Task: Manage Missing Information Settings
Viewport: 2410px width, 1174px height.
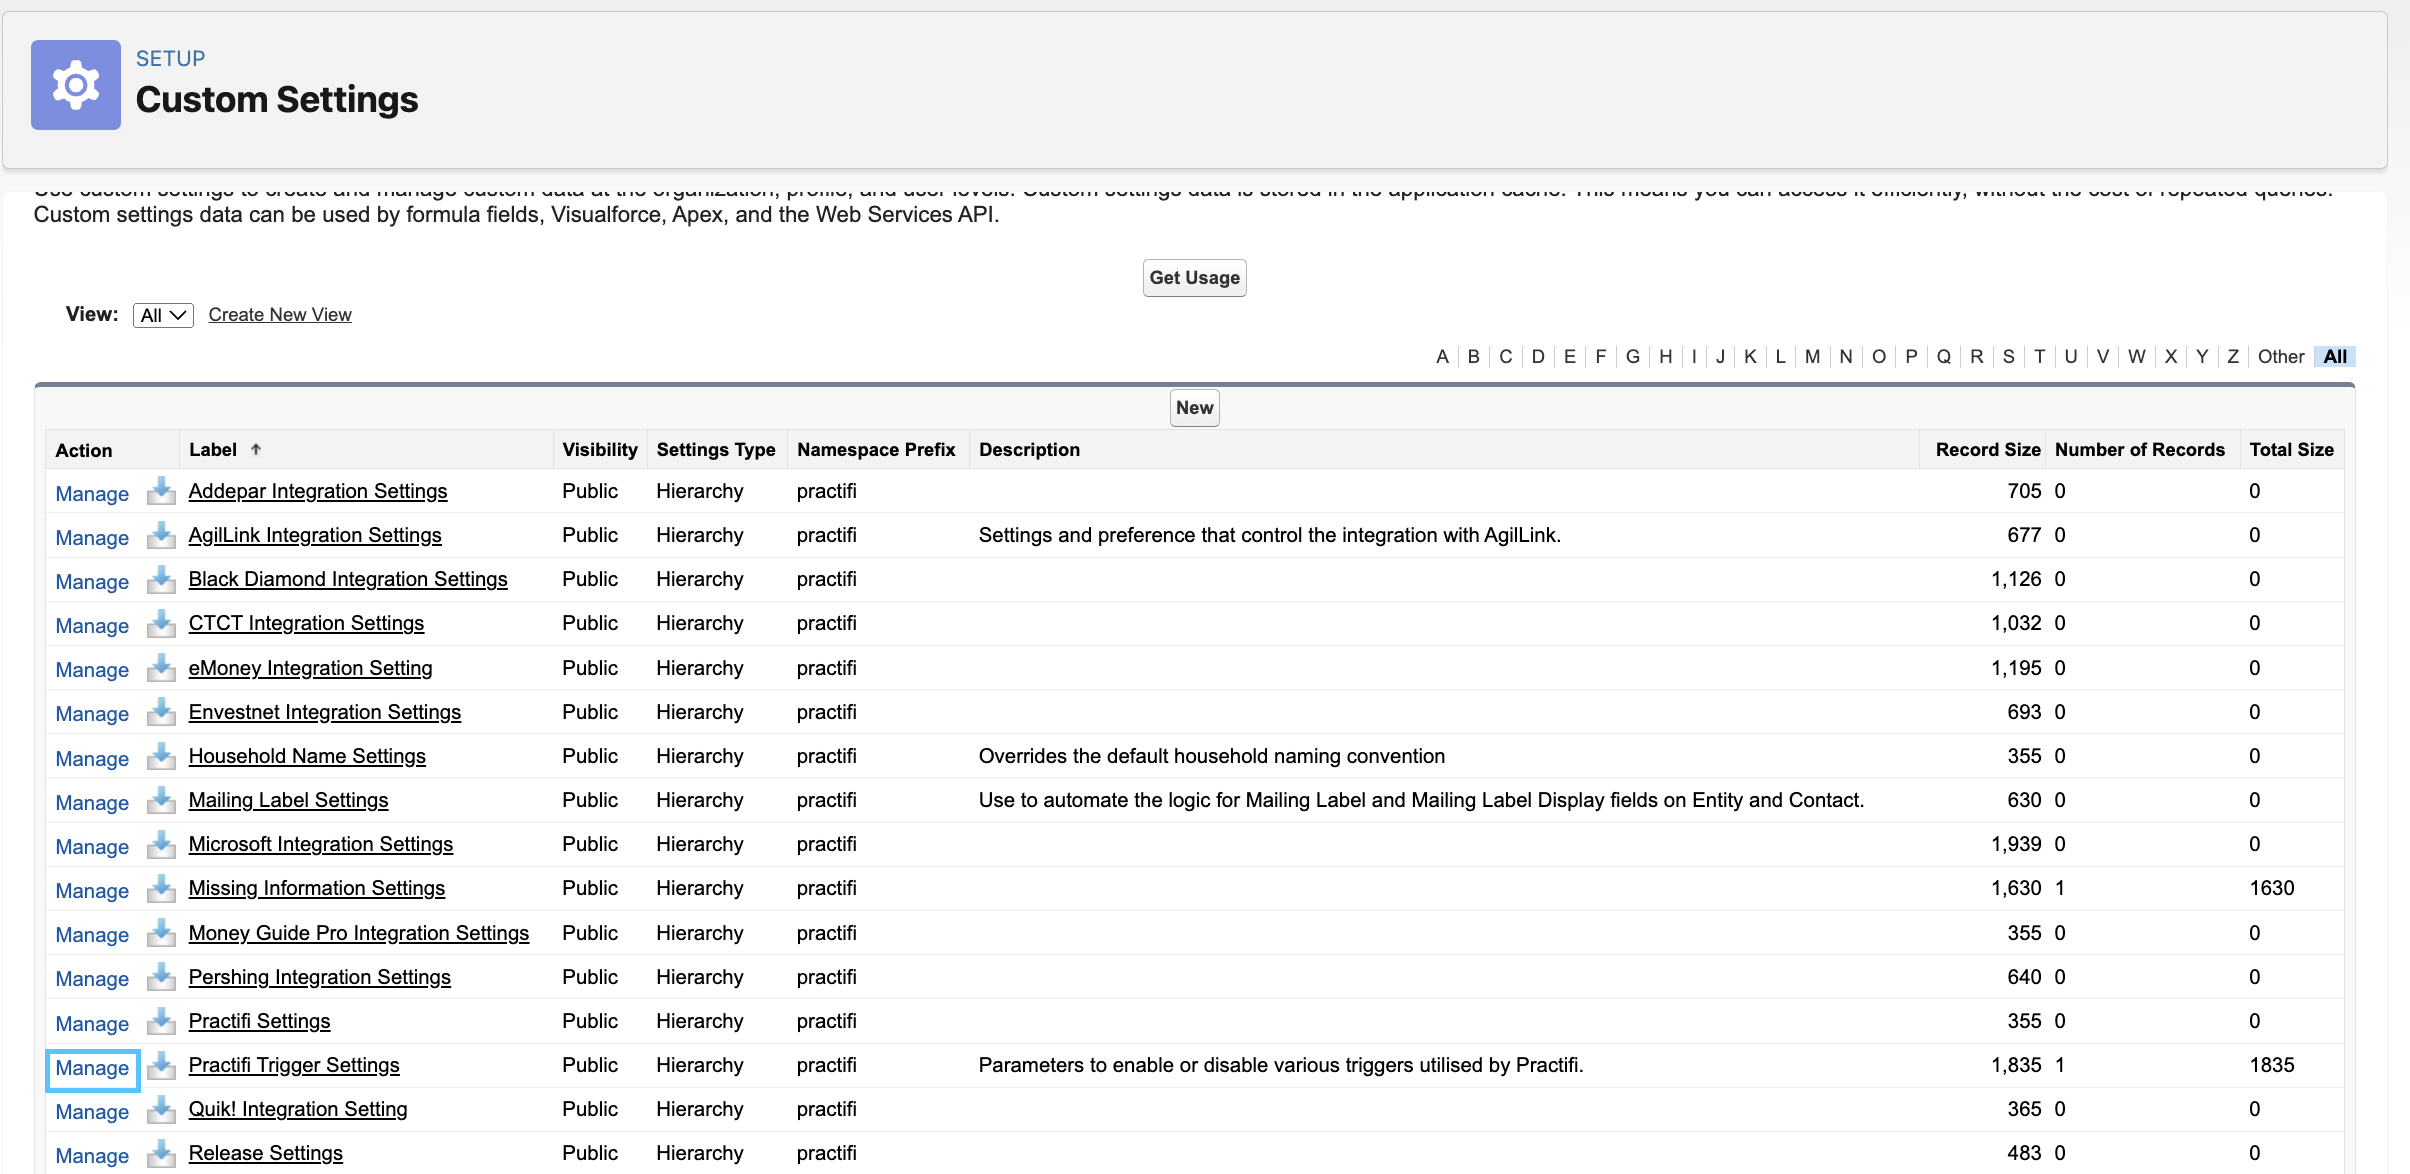Action: [x=92, y=891]
